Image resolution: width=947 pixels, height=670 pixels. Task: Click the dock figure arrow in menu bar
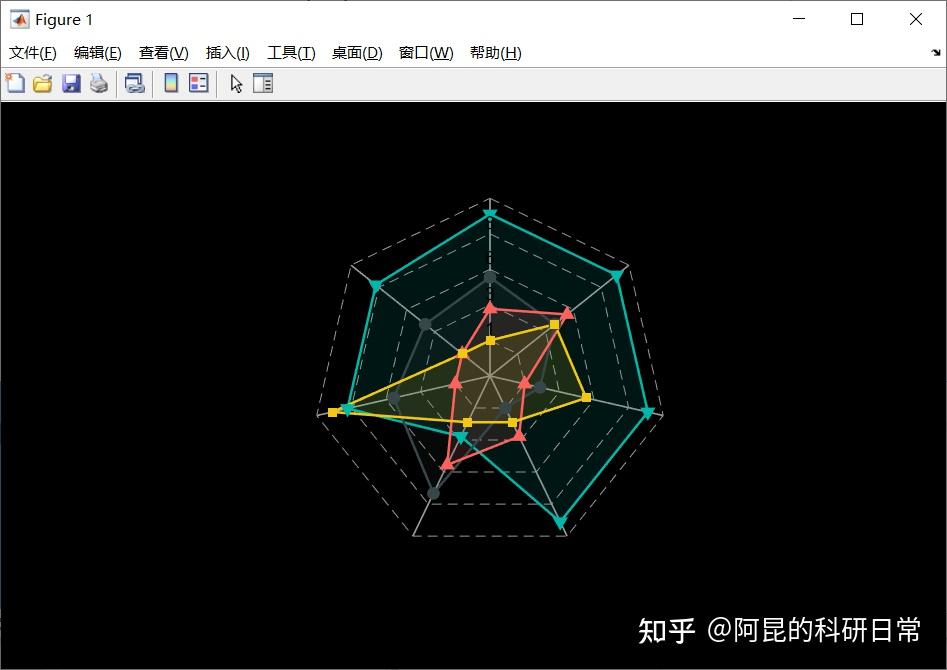[x=936, y=53]
